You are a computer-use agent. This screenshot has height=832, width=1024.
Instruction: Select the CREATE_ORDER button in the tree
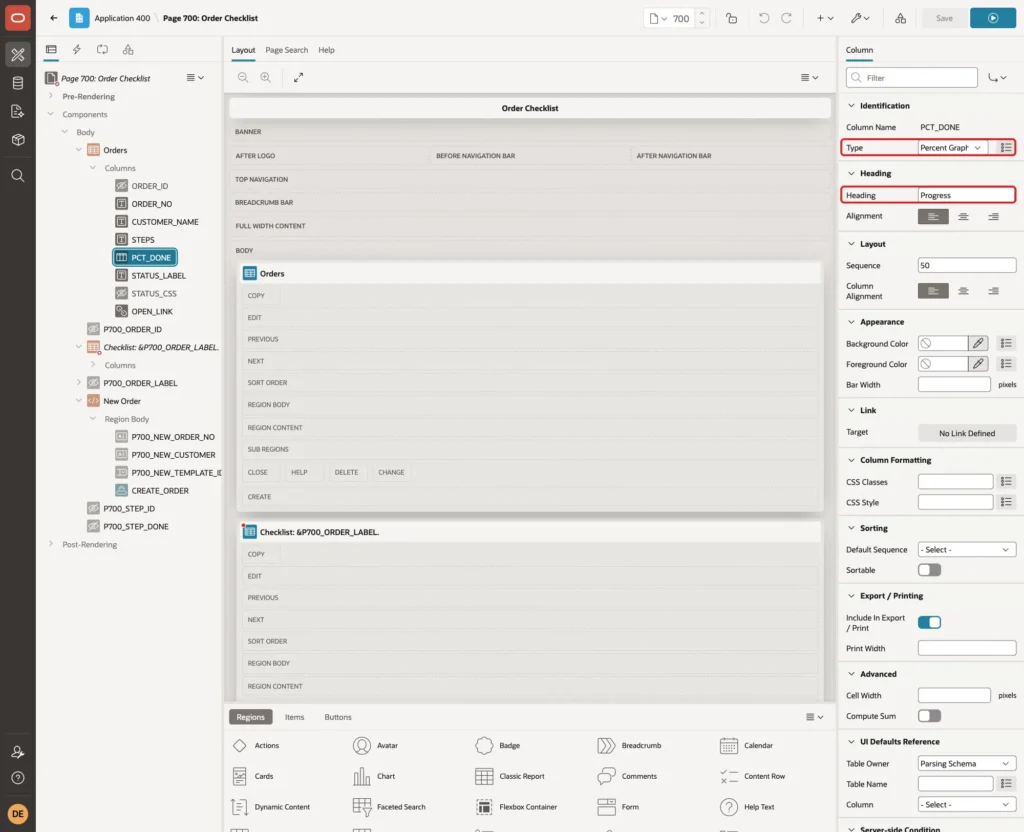159,490
